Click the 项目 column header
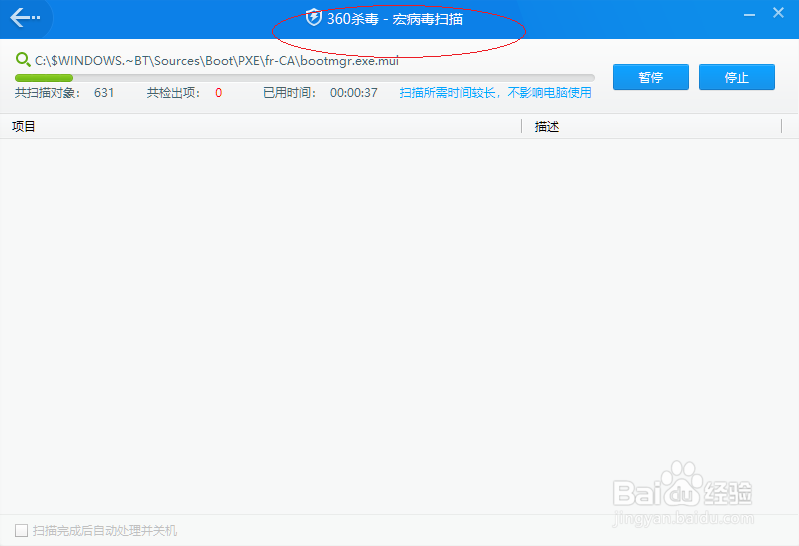 coord(23,126)
